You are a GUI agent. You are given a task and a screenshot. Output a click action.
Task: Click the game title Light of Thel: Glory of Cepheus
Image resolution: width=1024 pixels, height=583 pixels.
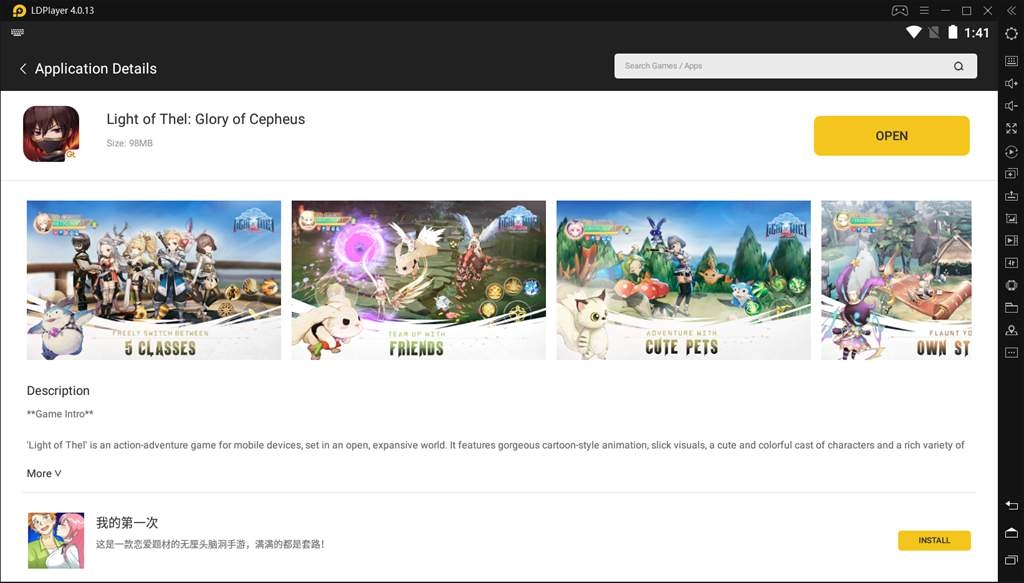(206, 119)
